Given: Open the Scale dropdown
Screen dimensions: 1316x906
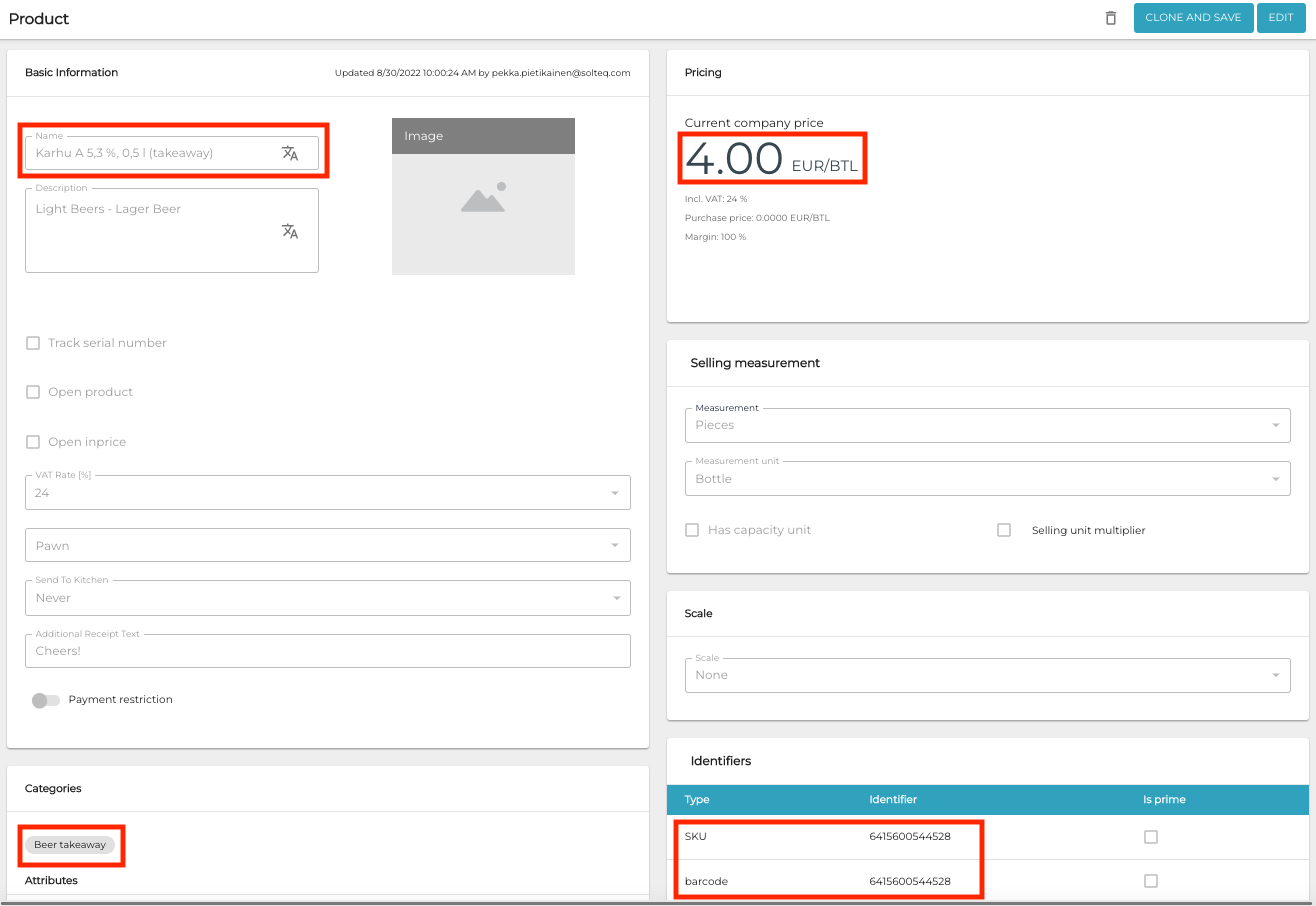Looking at the screenshot, I should tap(987, 675).
